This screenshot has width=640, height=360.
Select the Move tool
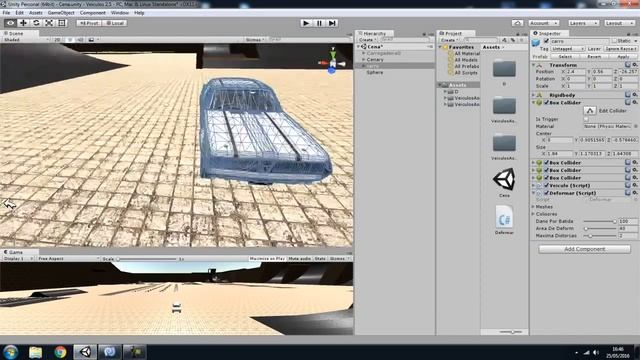[x=23, y=23]
